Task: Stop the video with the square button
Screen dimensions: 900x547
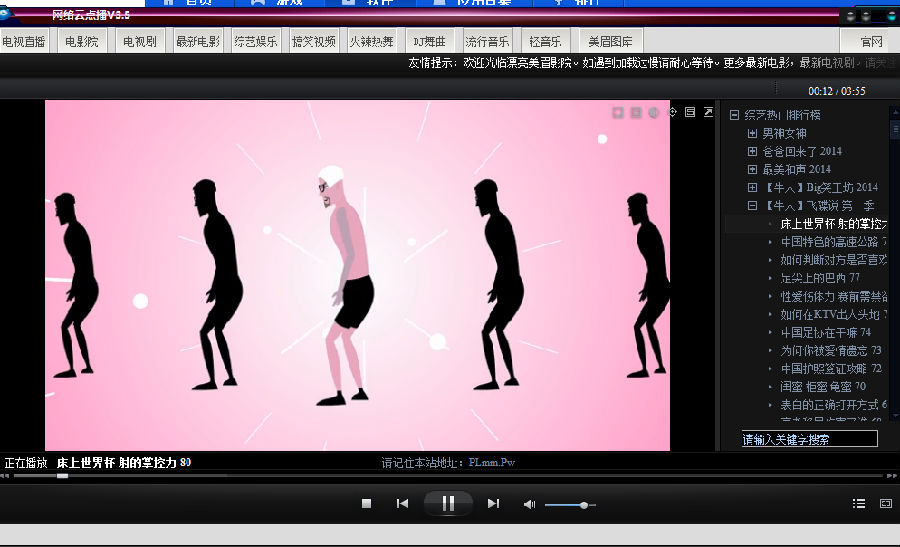Action: click(x=366, y=503)
